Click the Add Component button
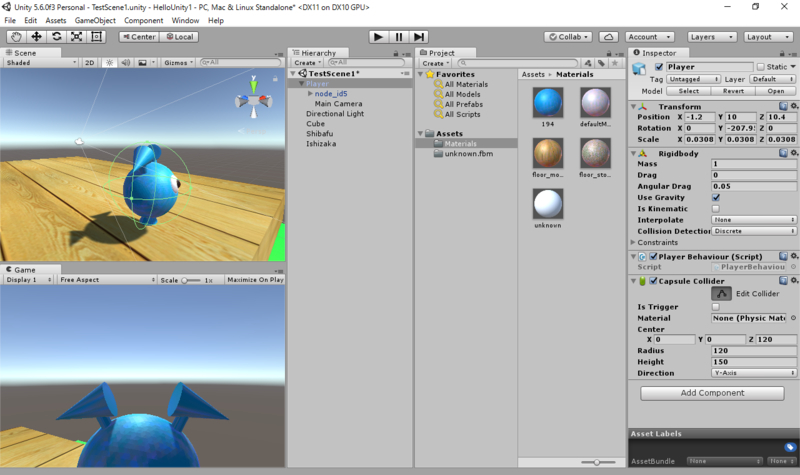 (x=712, y=393)
